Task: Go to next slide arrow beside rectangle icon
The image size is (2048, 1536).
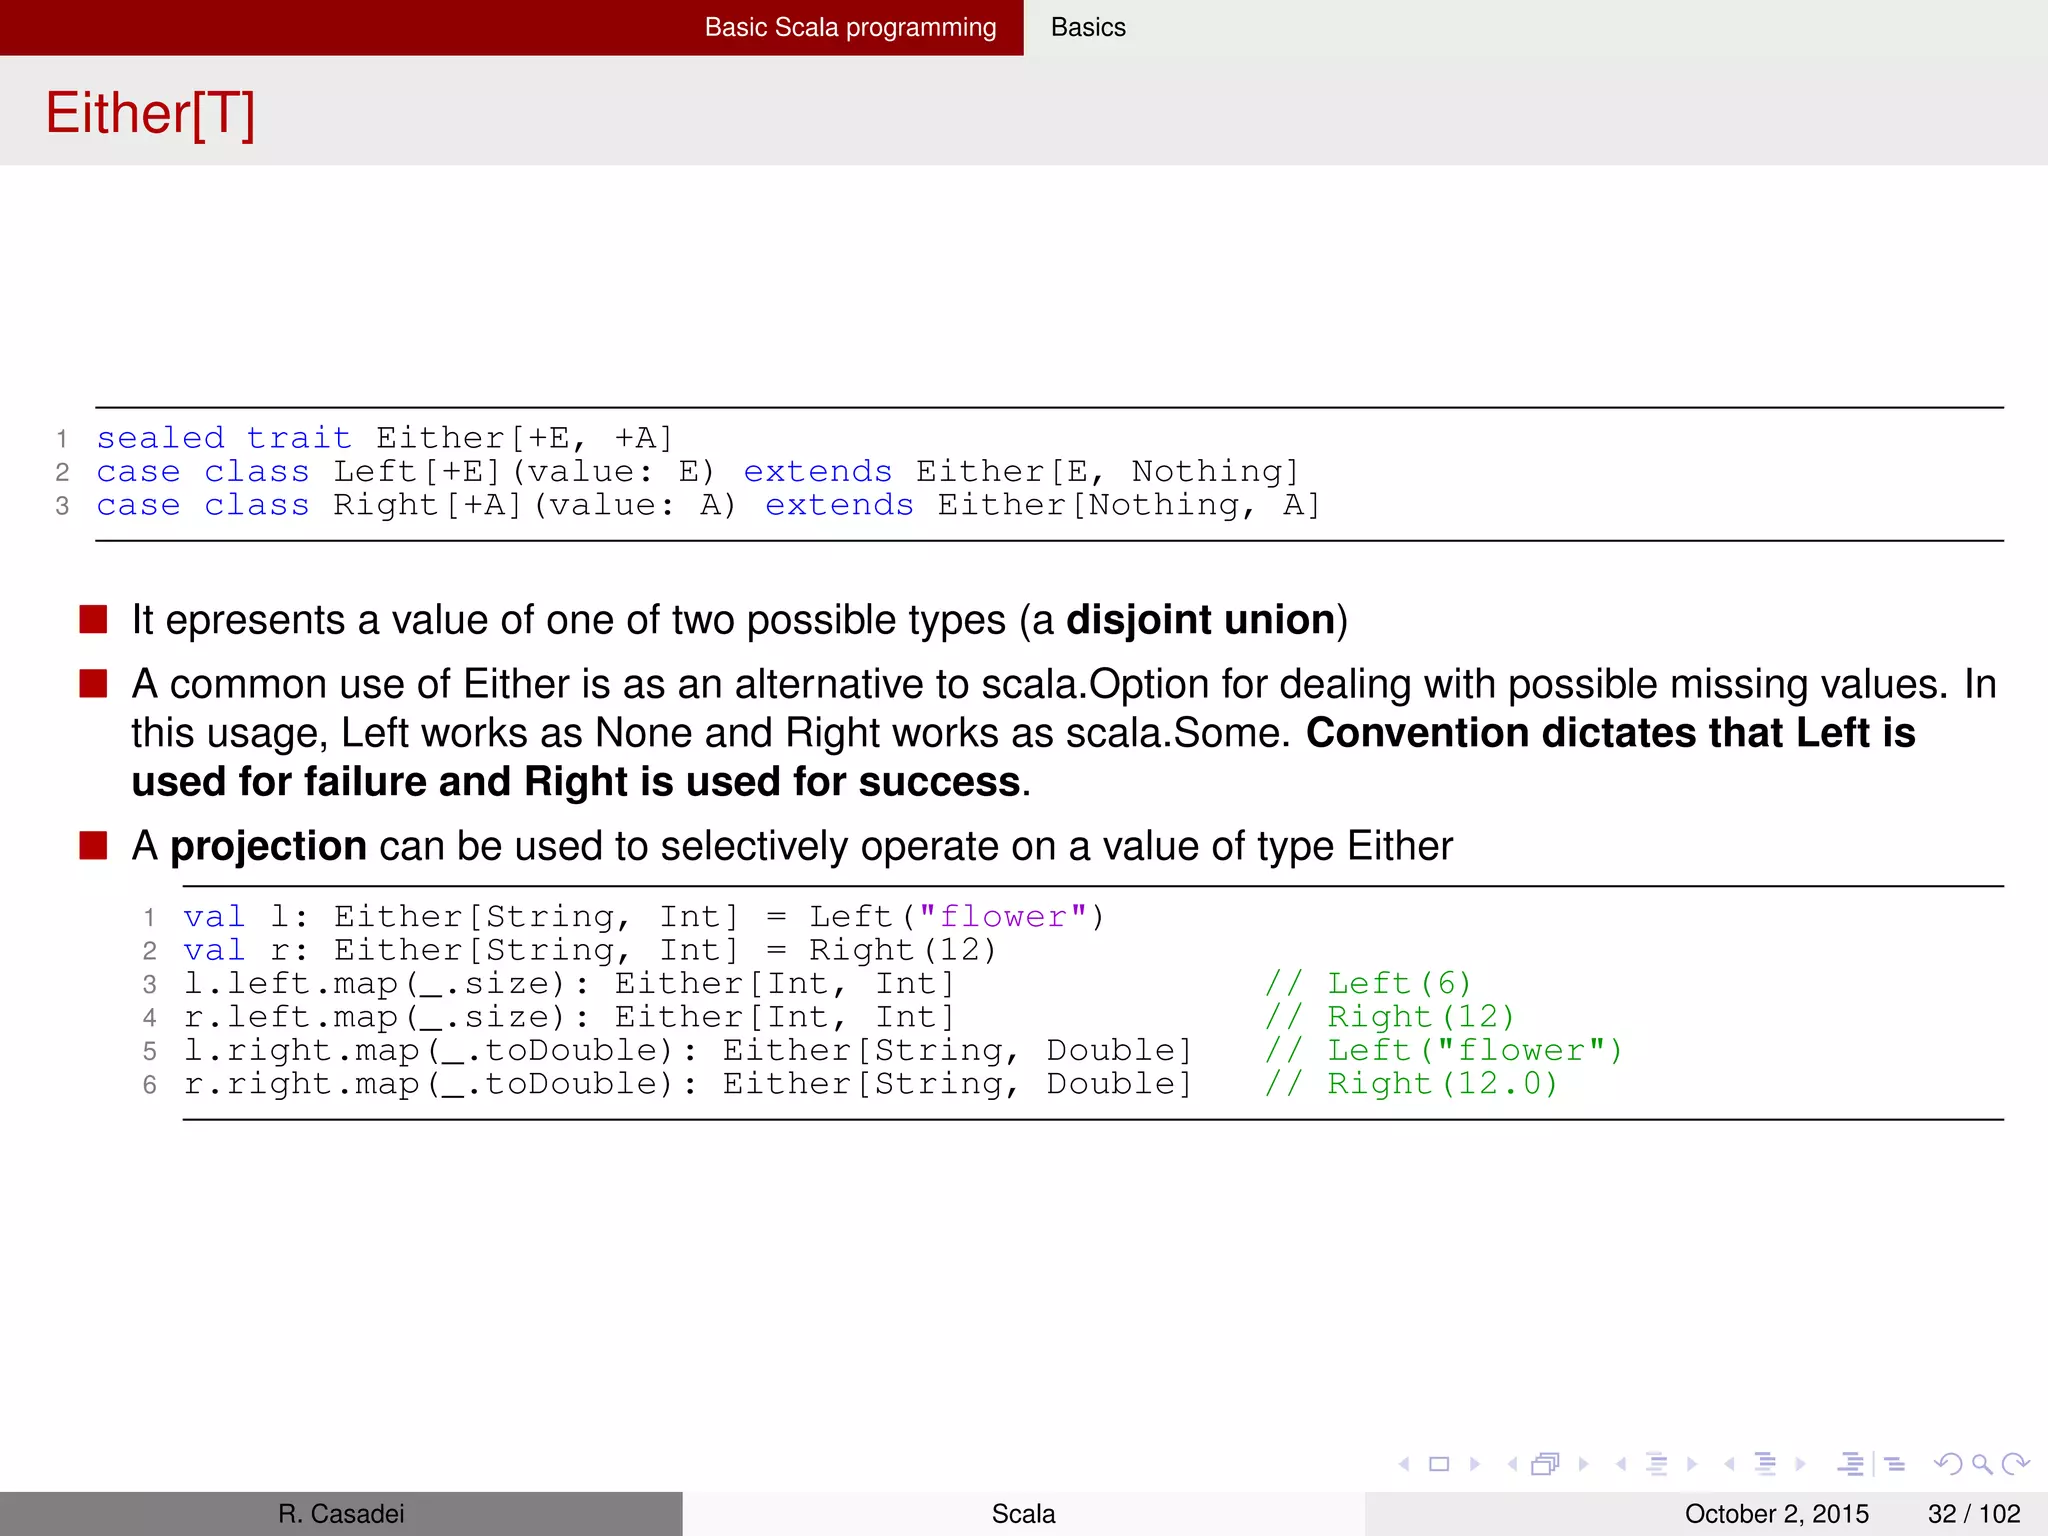Action: (1475, 1464)
